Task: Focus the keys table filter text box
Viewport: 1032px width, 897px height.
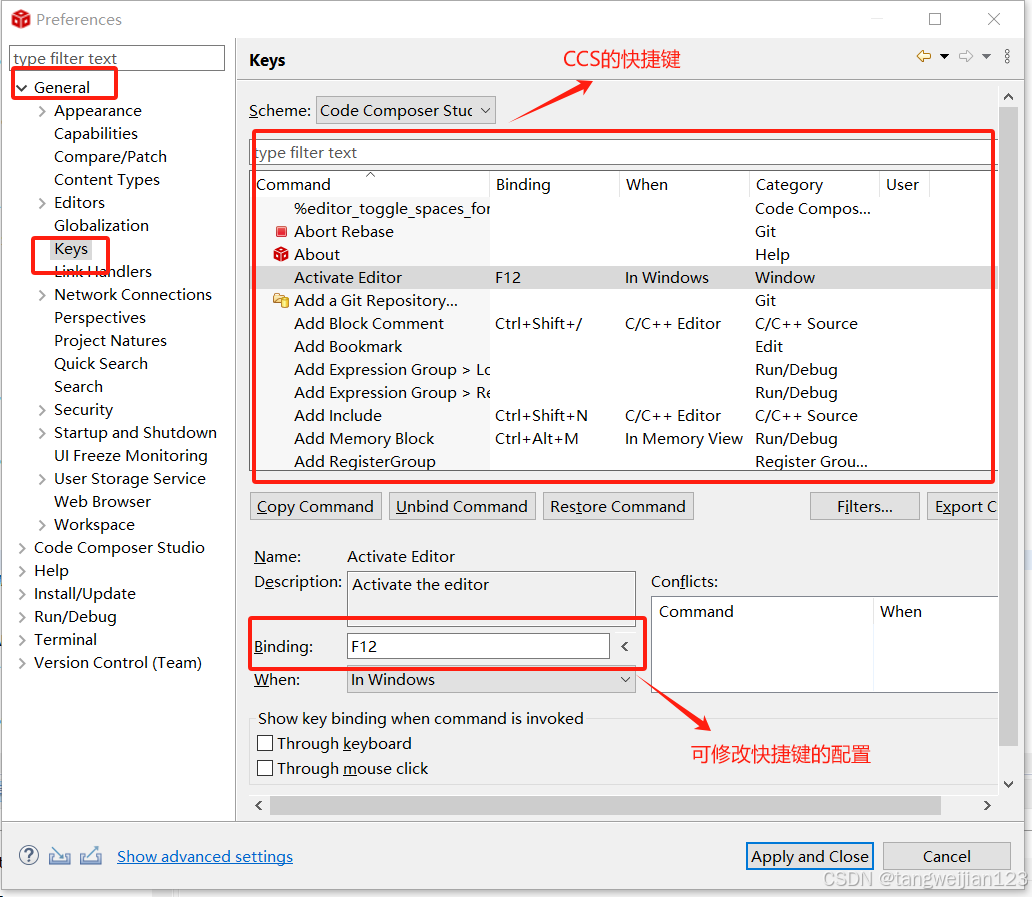Action: tap(623, 152)
